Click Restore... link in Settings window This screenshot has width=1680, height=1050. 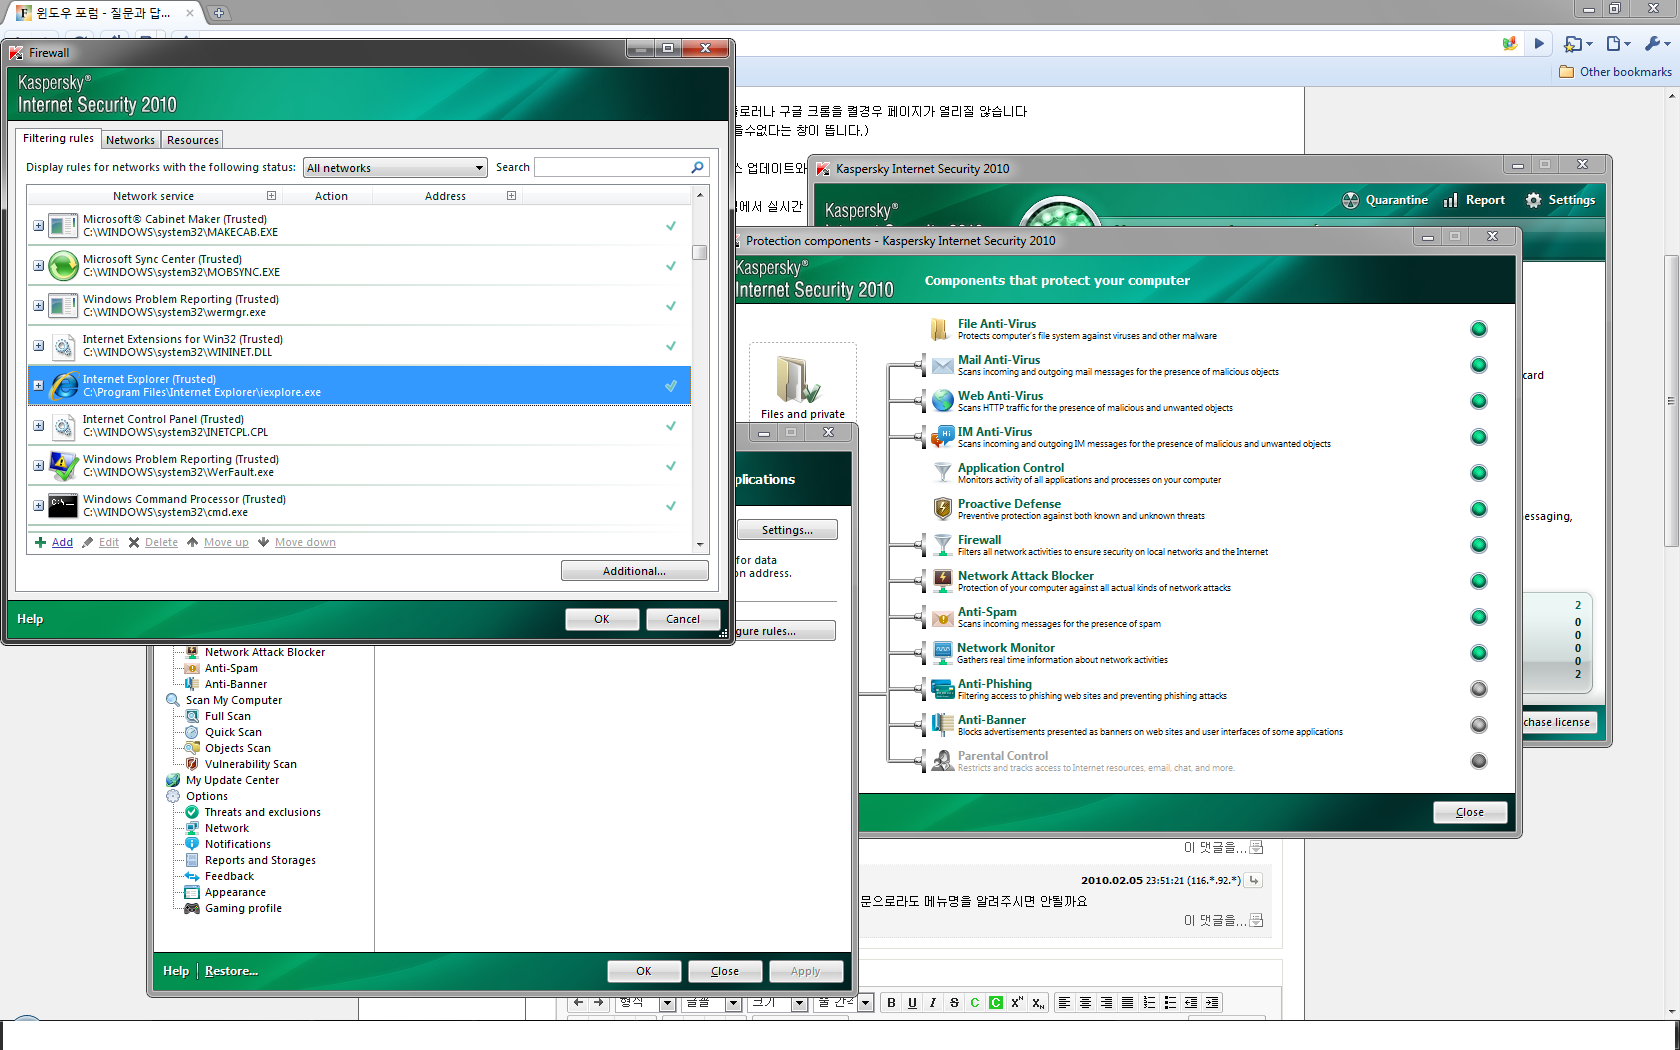point(231,971)
